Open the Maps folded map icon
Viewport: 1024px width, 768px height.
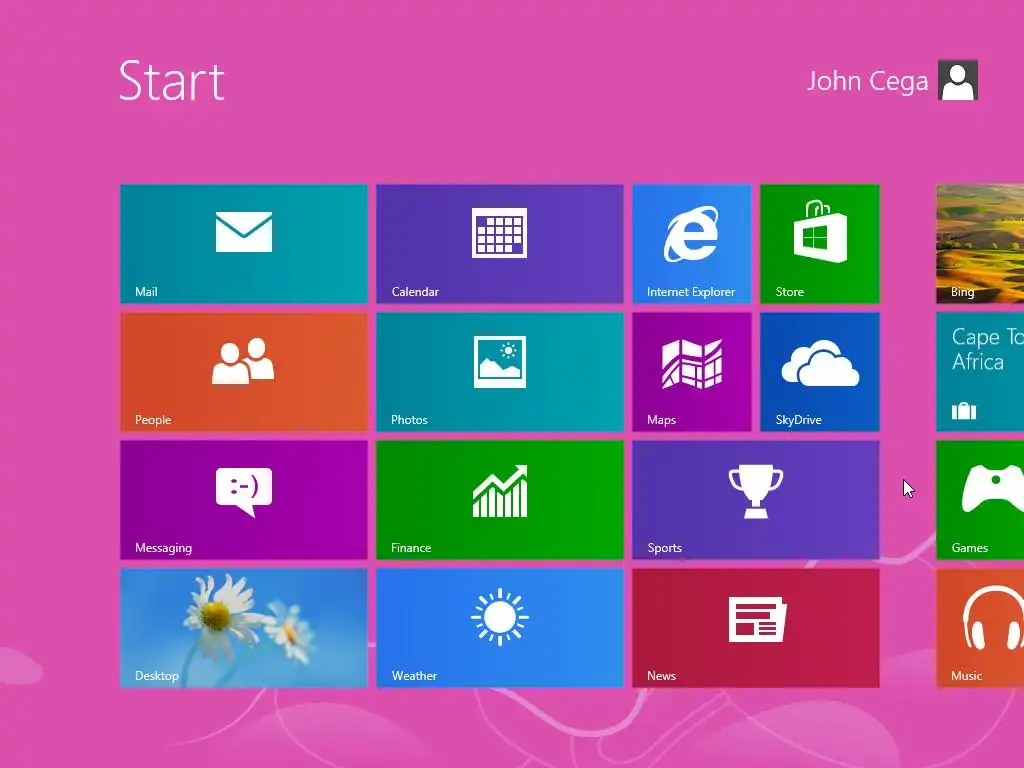692,363
